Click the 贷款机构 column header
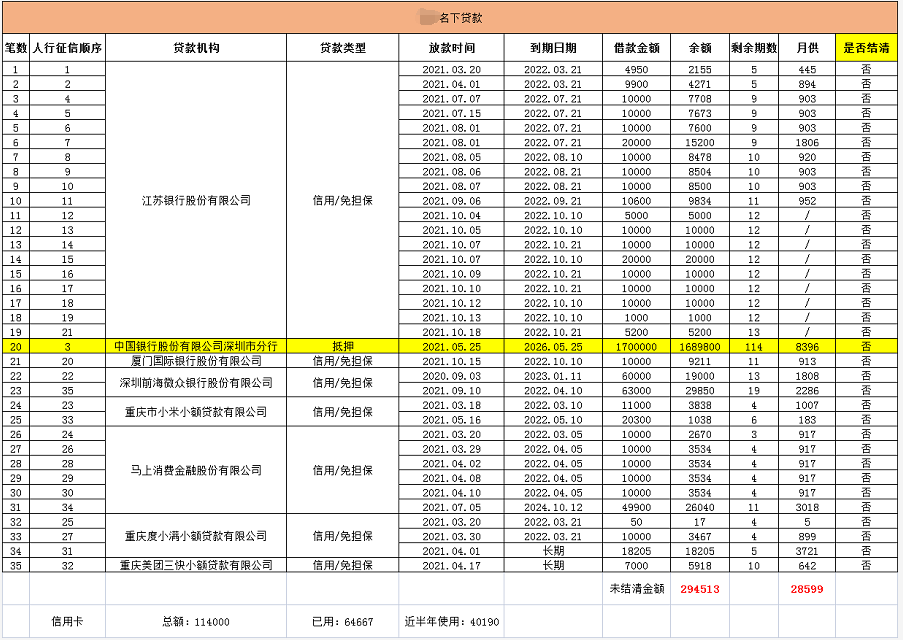Image resolution: width=903 pixels, height=640 pixels. pyautogui.click(x=196, y=48)
